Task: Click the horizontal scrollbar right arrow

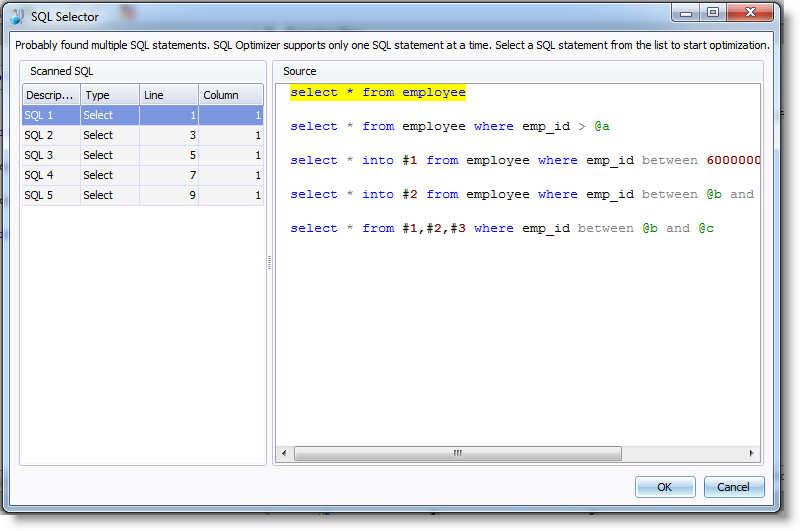Action: (x=752, y=453)
